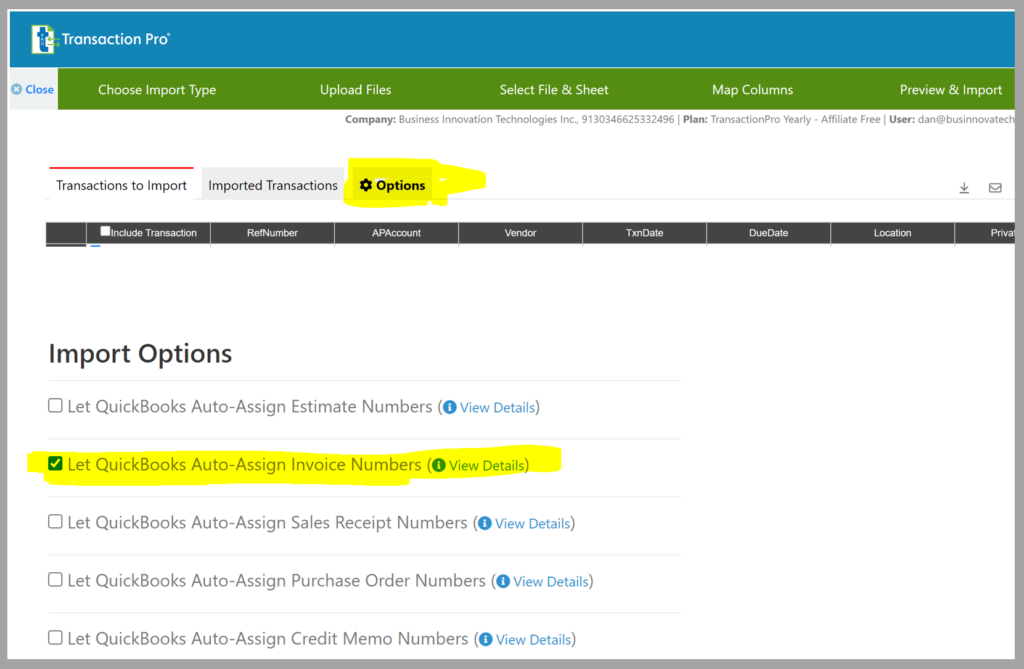Click the Transaction Pro logo icon
Screen dimensions: 1024x669
[x=45, y=39]
